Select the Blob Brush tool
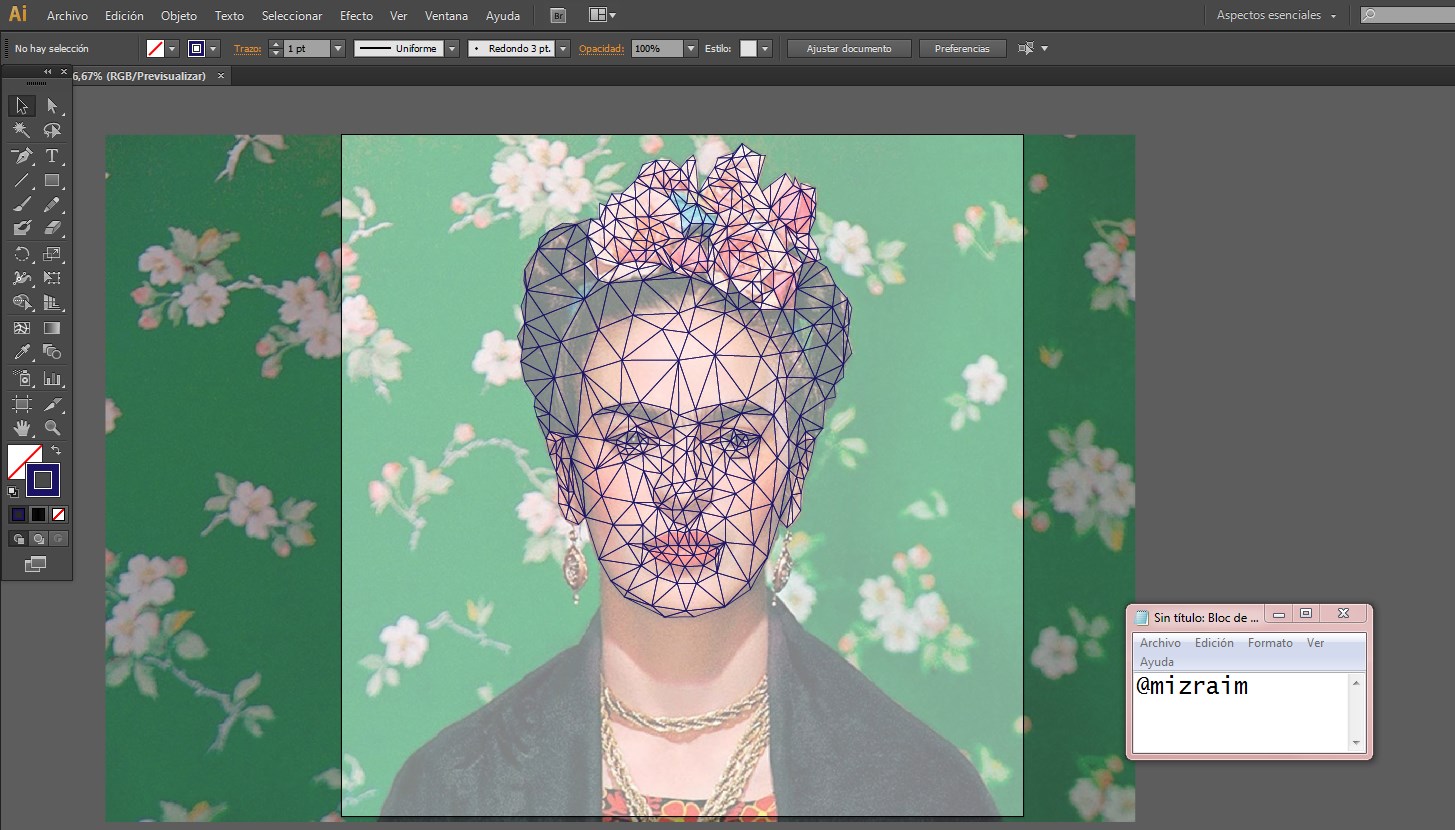Image resolution: width=1455 pixels, height=830 pixels. [22, 229]
